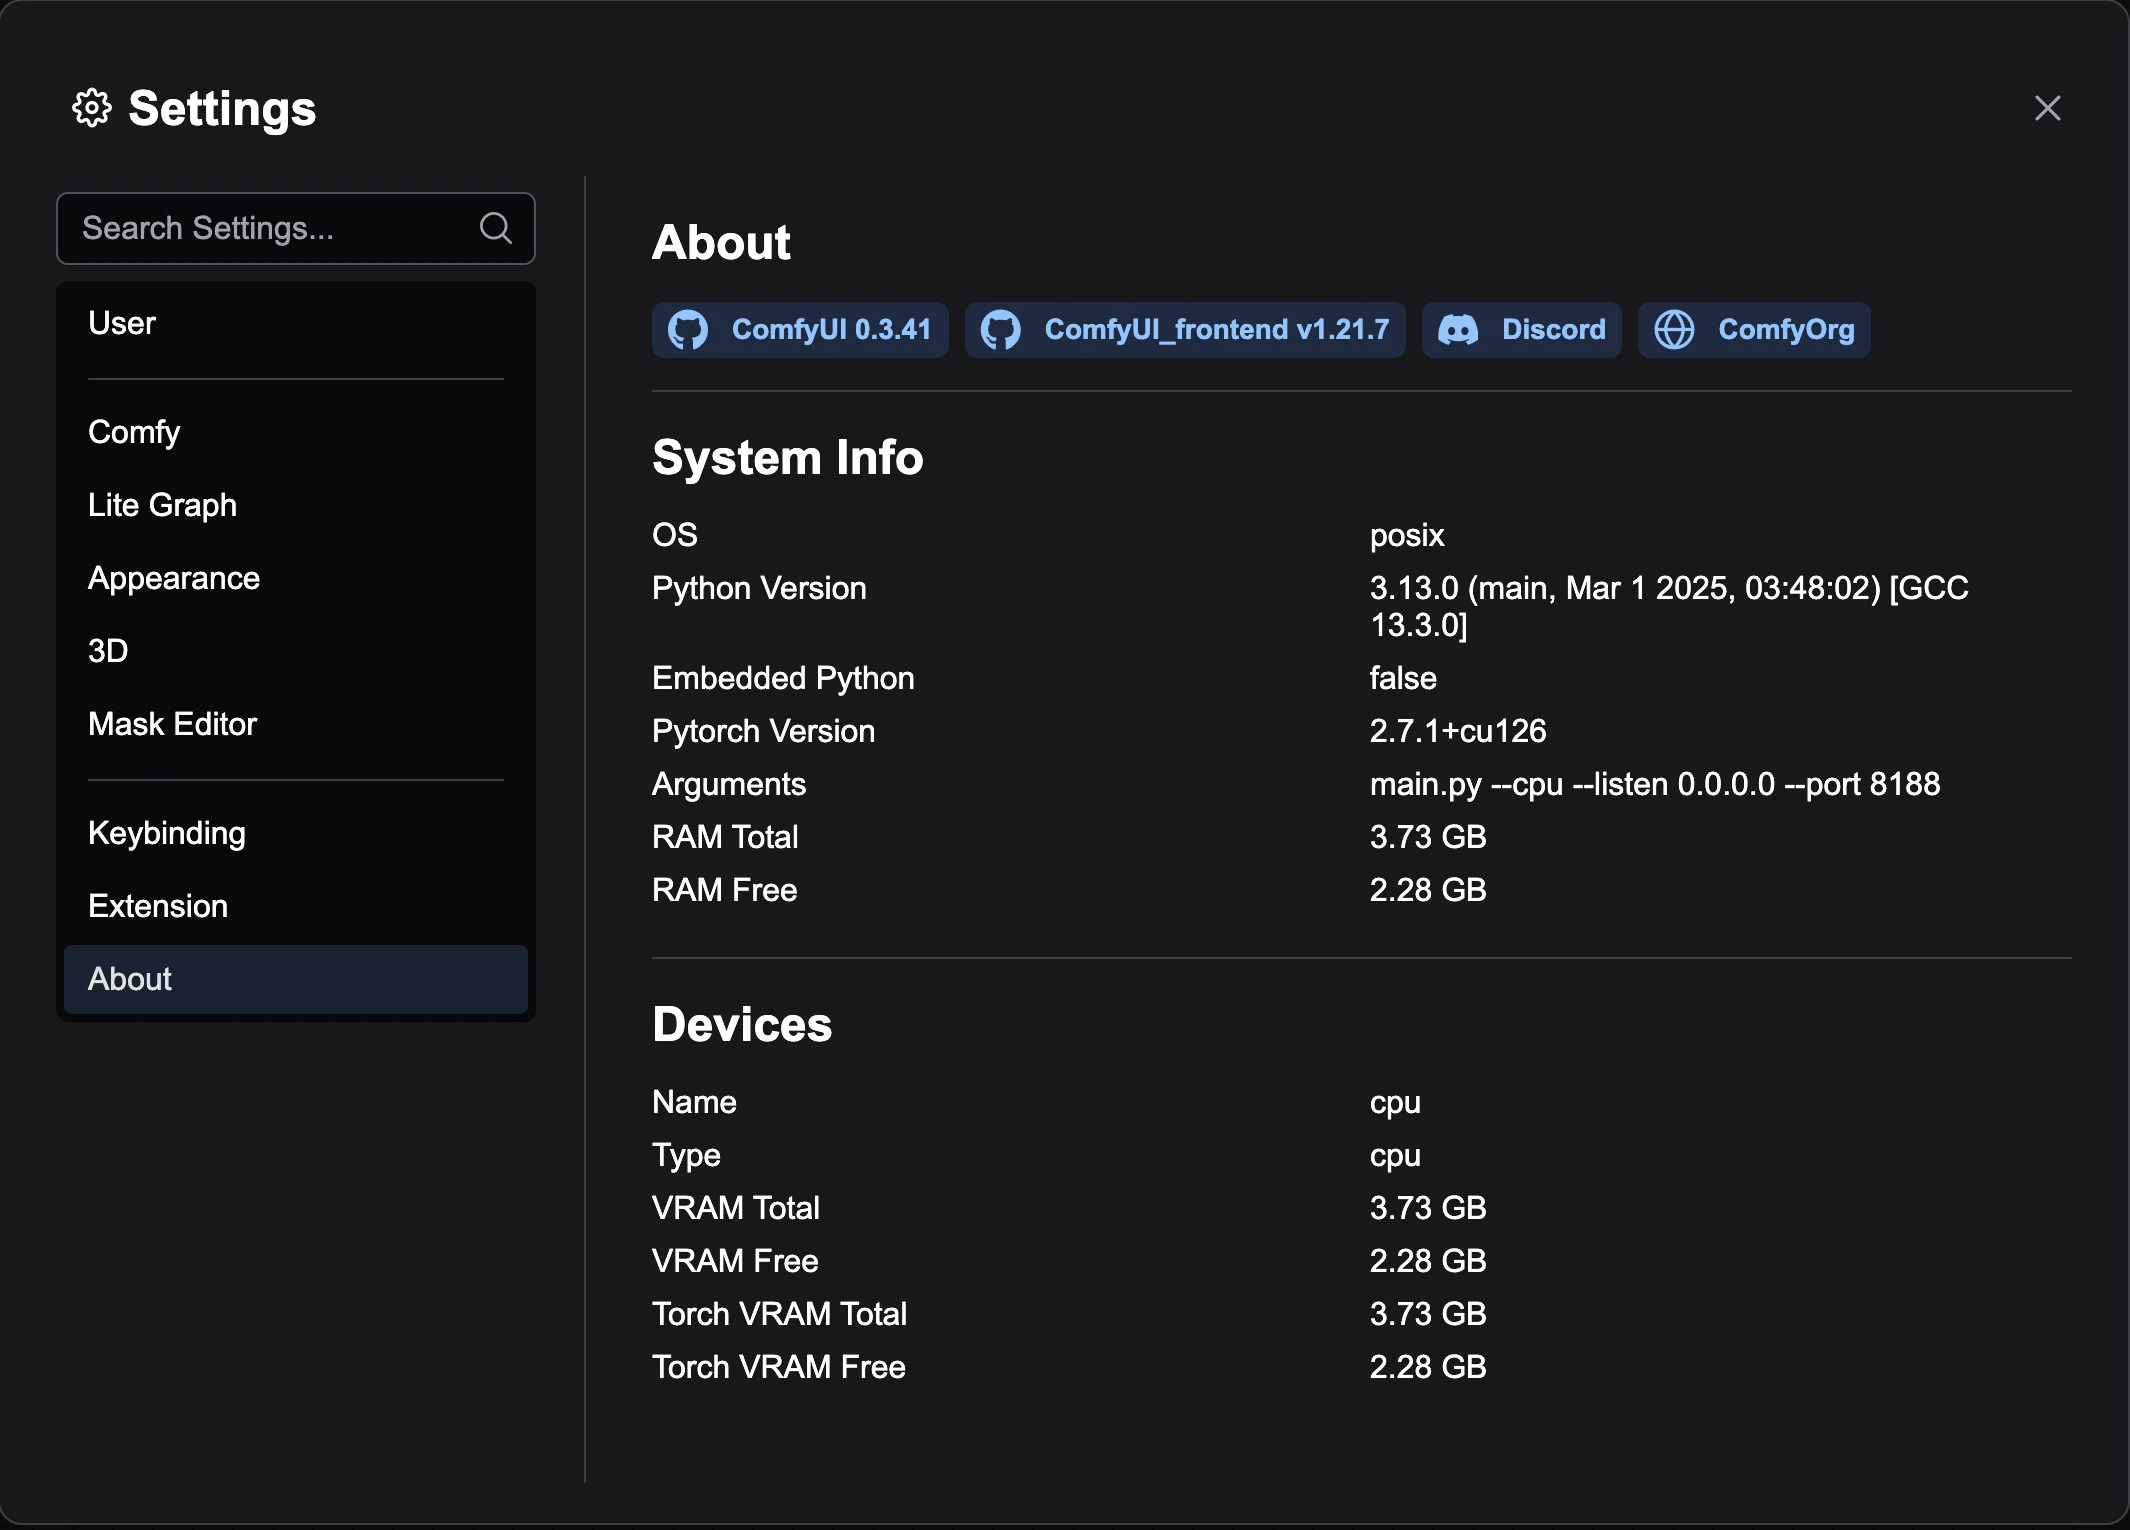Open the 3D settings category

click(108, 651)
